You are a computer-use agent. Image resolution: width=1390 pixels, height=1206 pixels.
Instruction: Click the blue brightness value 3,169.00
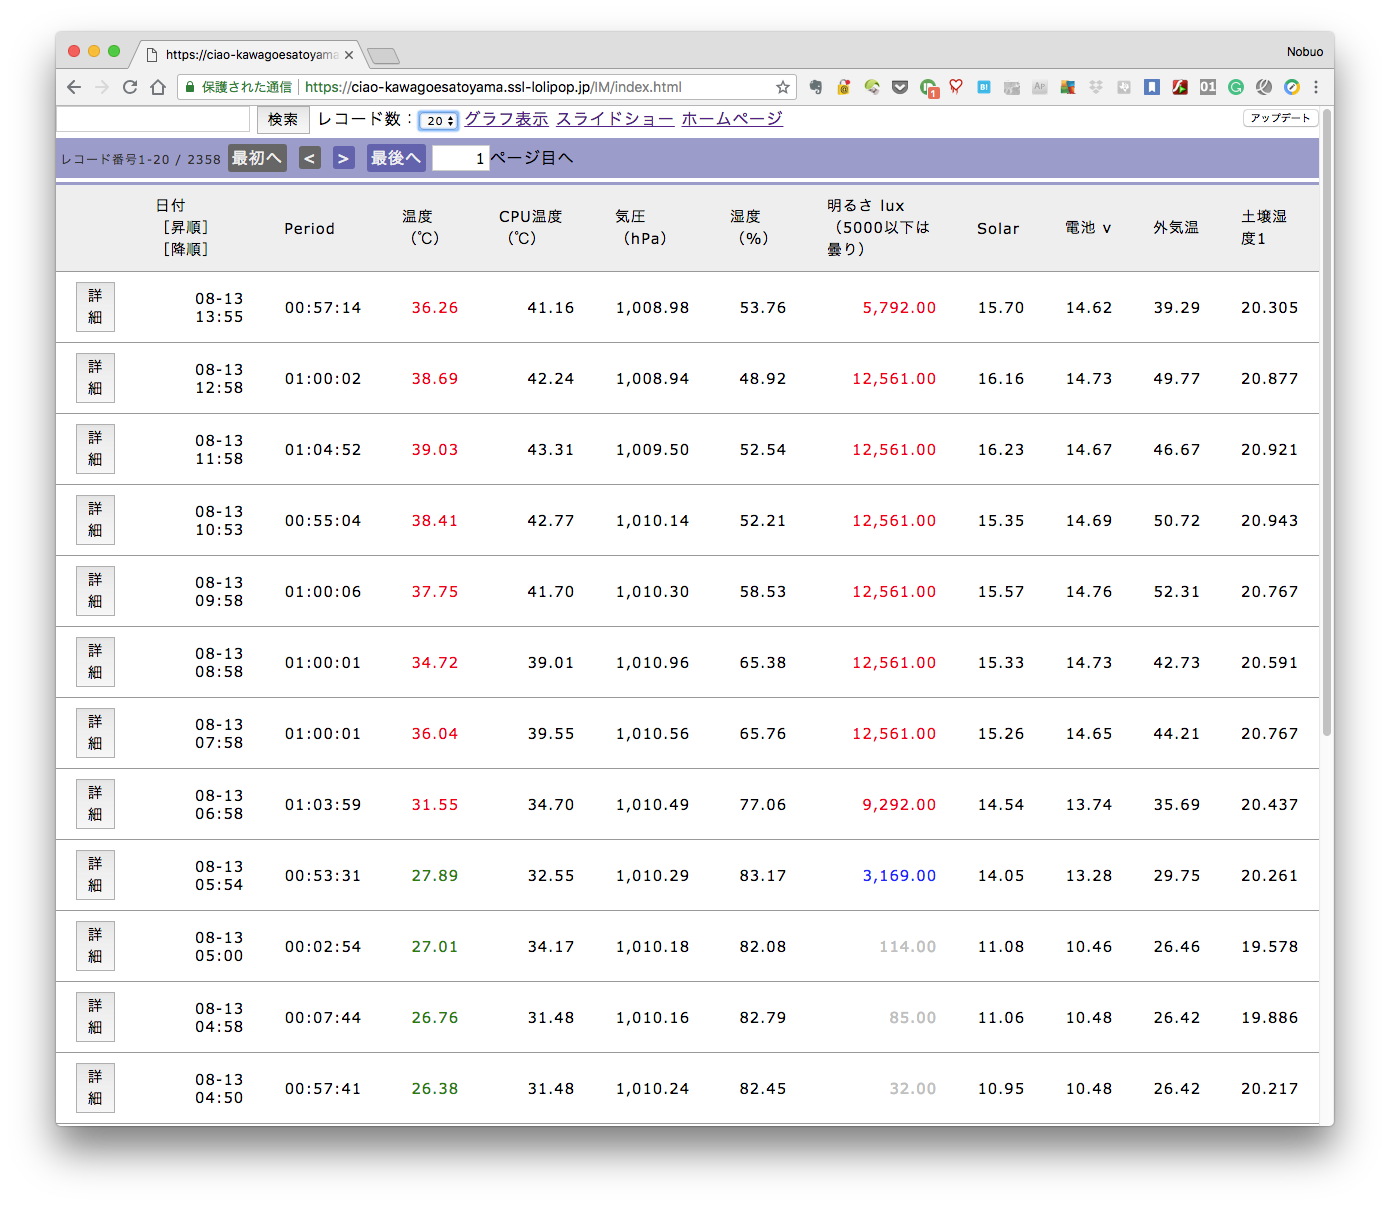(899, 876)
